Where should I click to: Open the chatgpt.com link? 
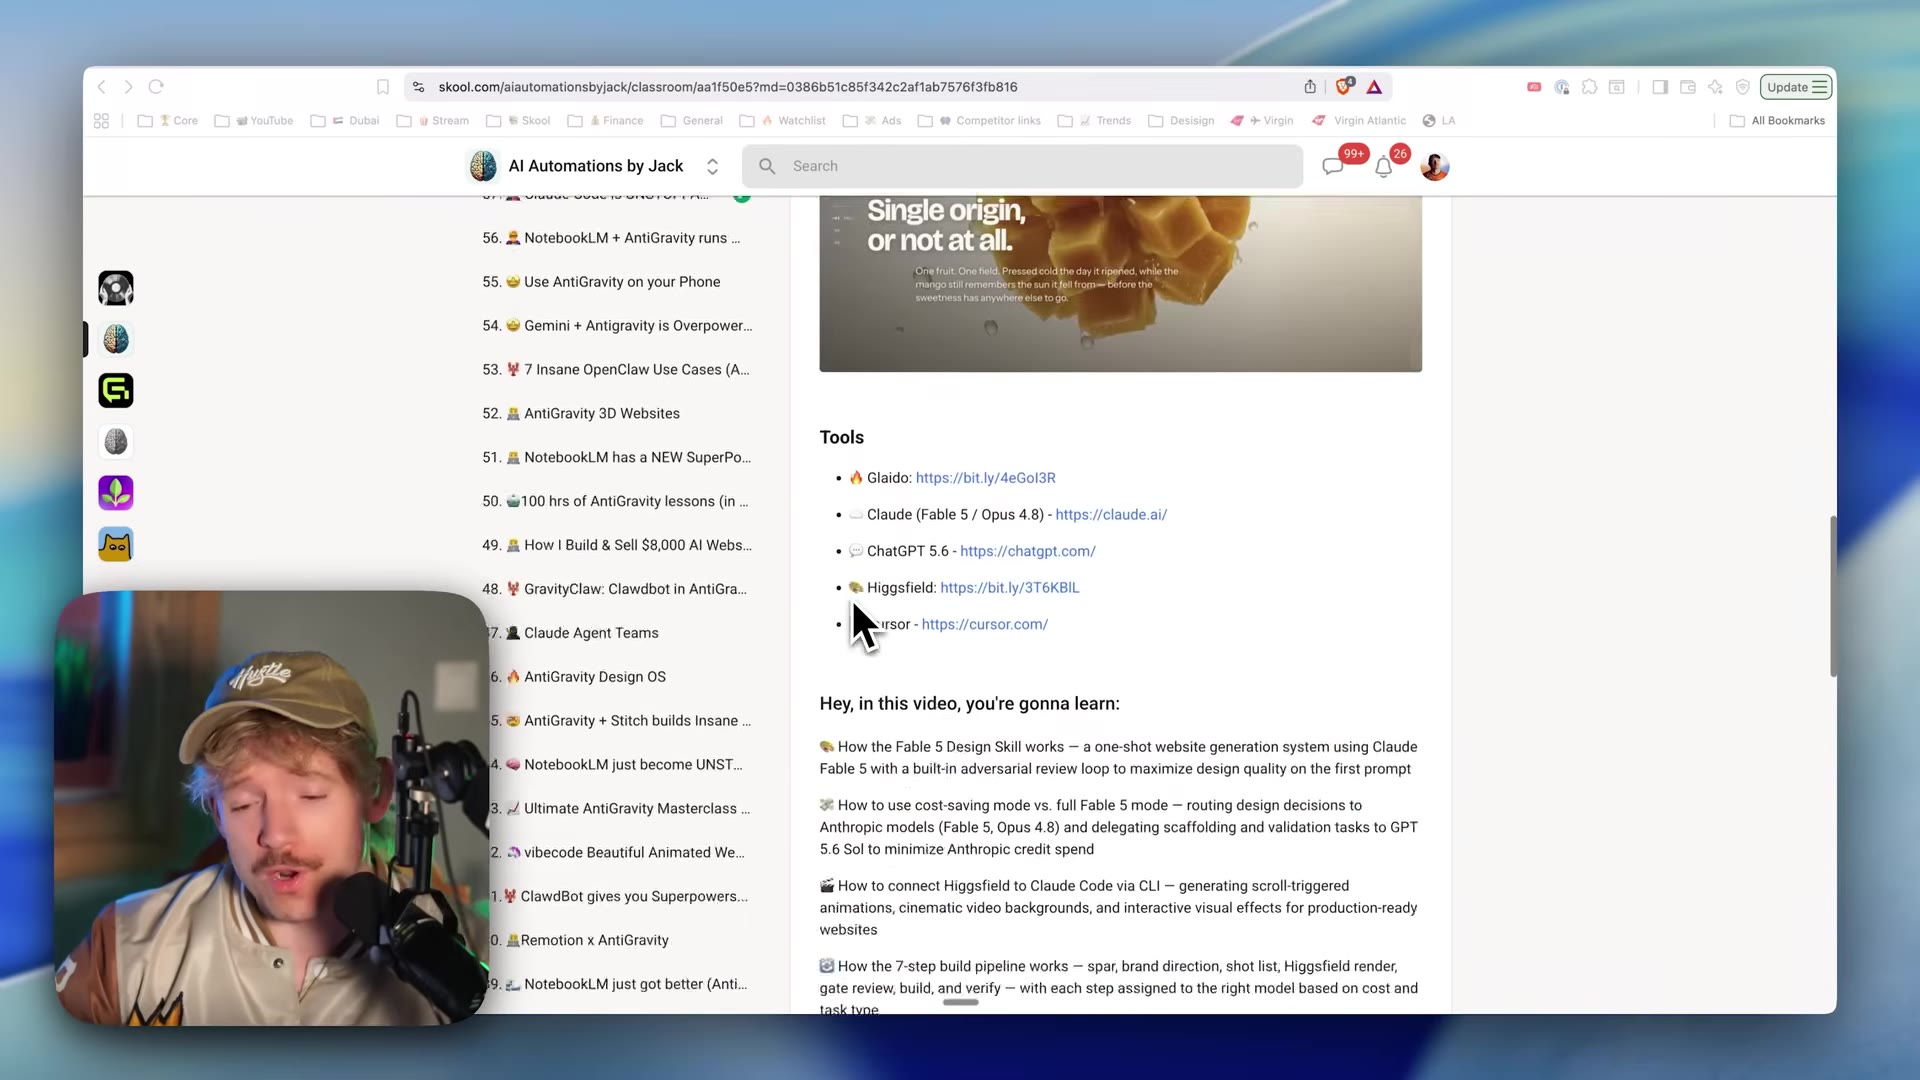1027,552
